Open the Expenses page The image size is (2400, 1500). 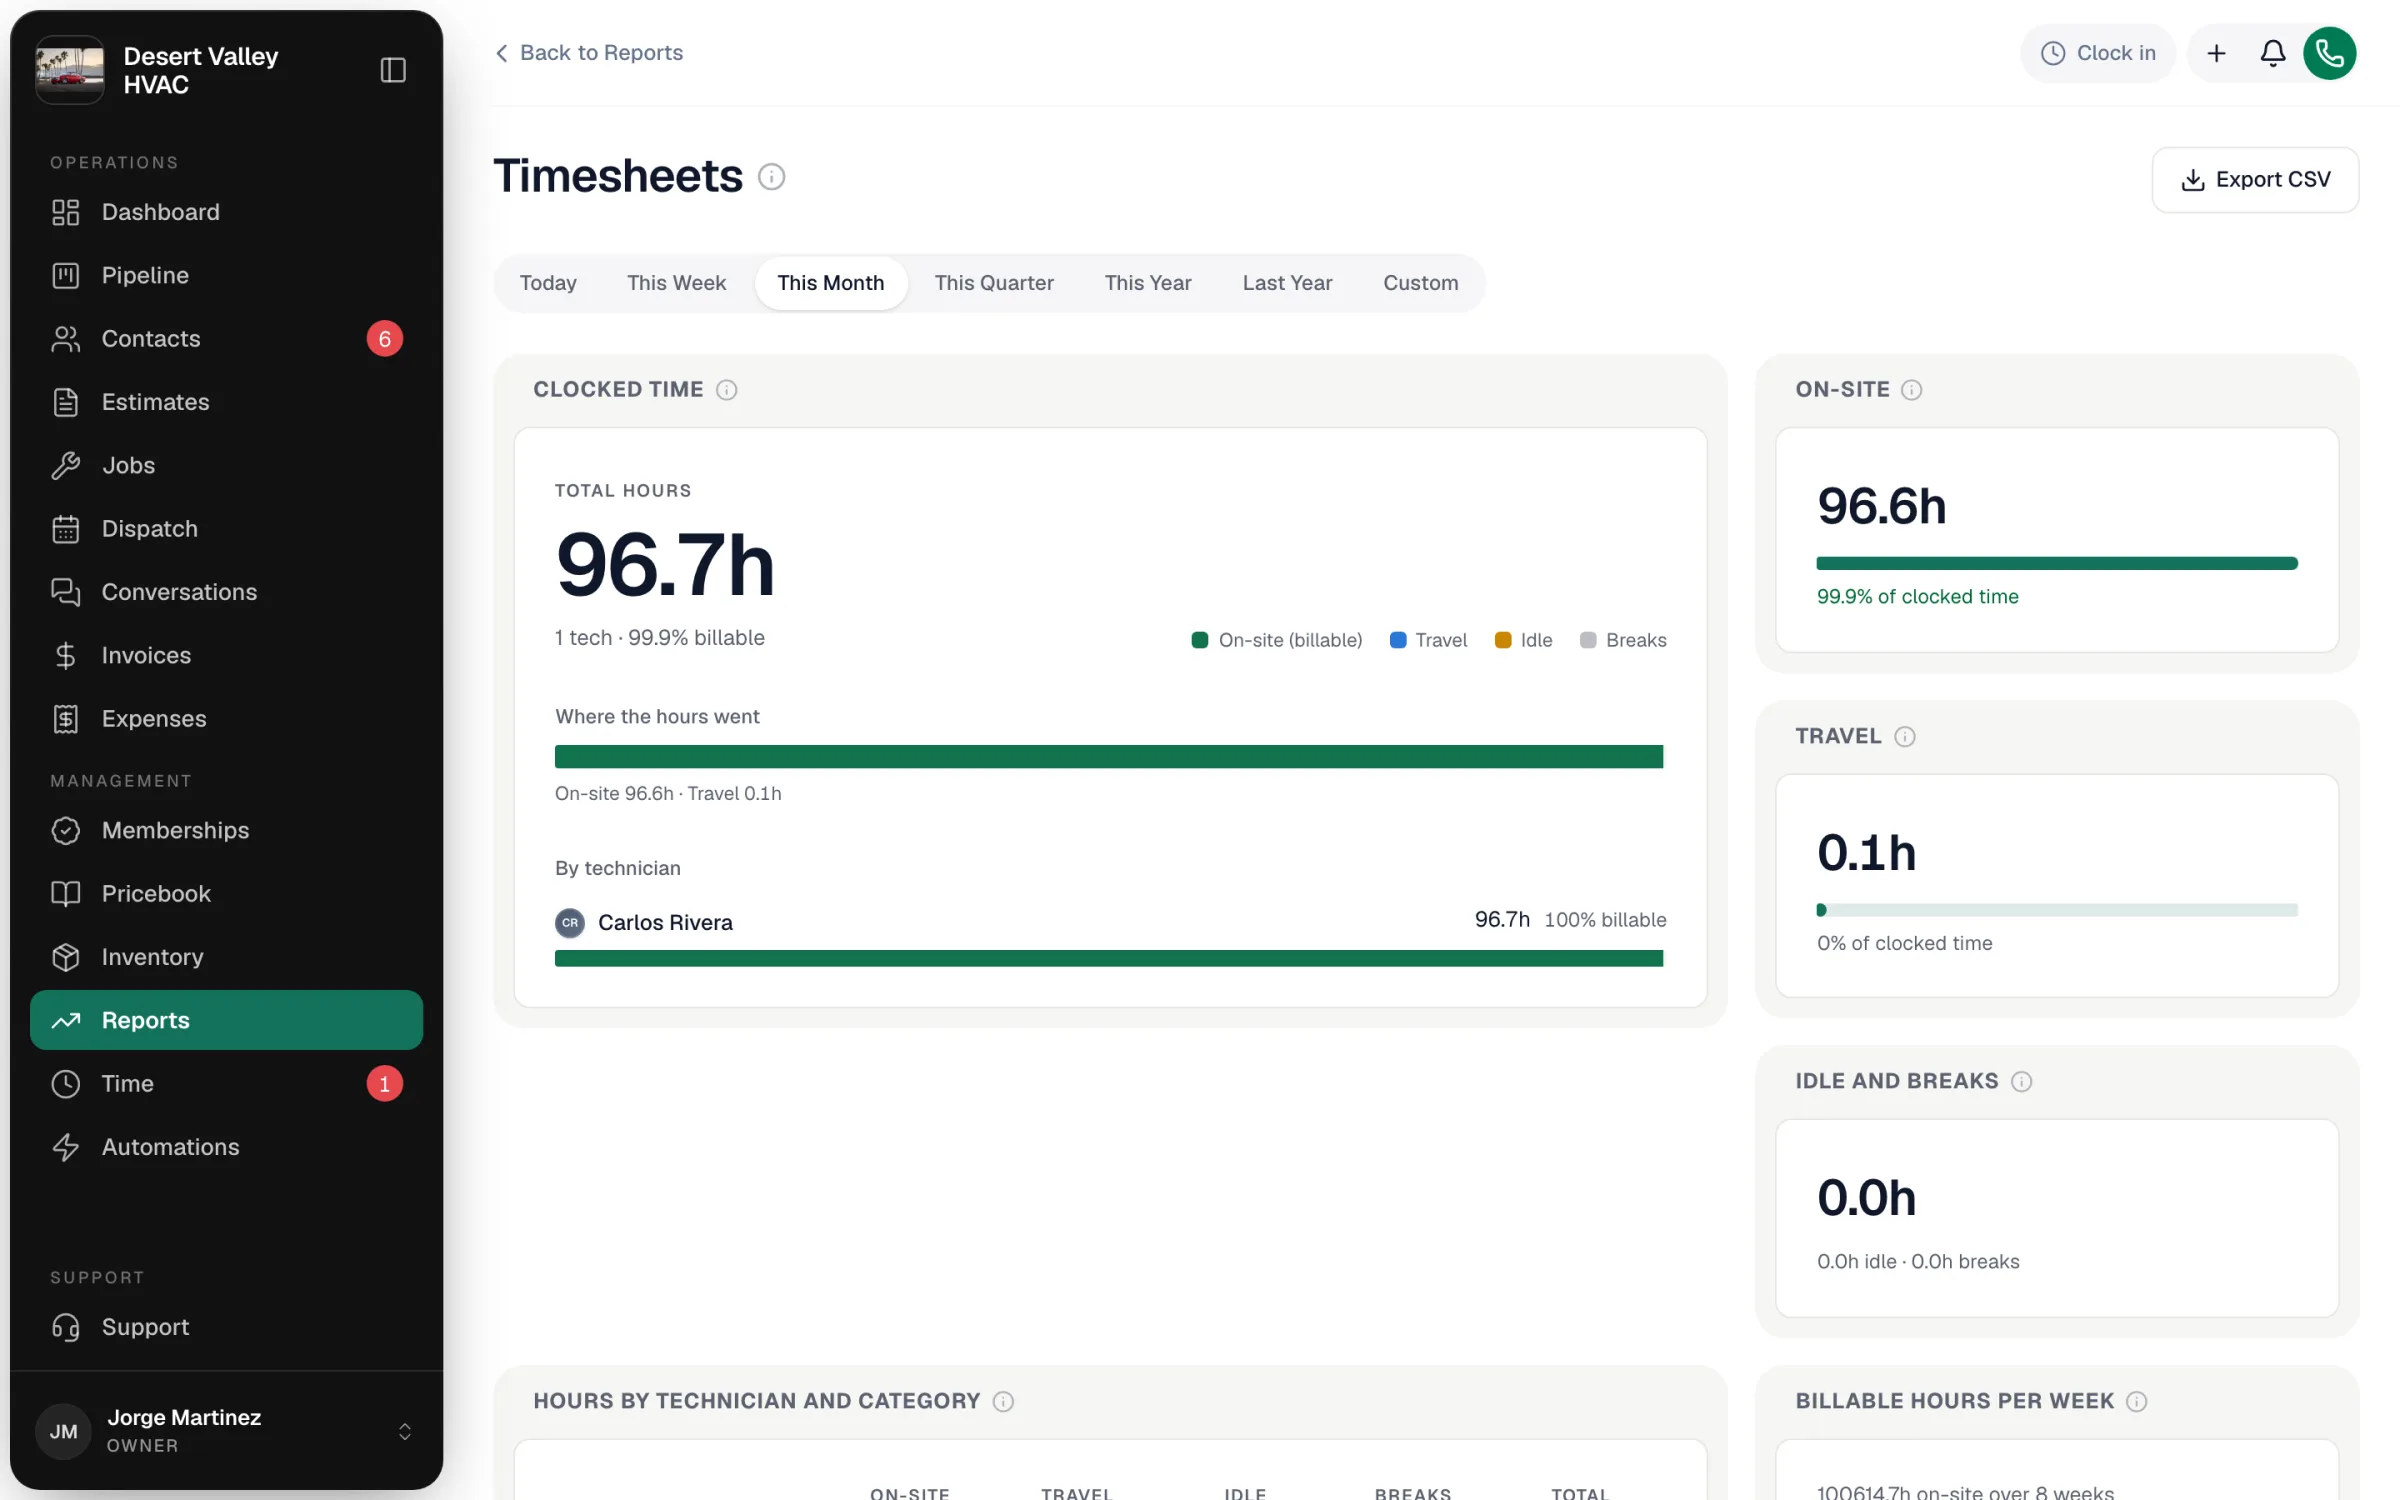(226, 719)
